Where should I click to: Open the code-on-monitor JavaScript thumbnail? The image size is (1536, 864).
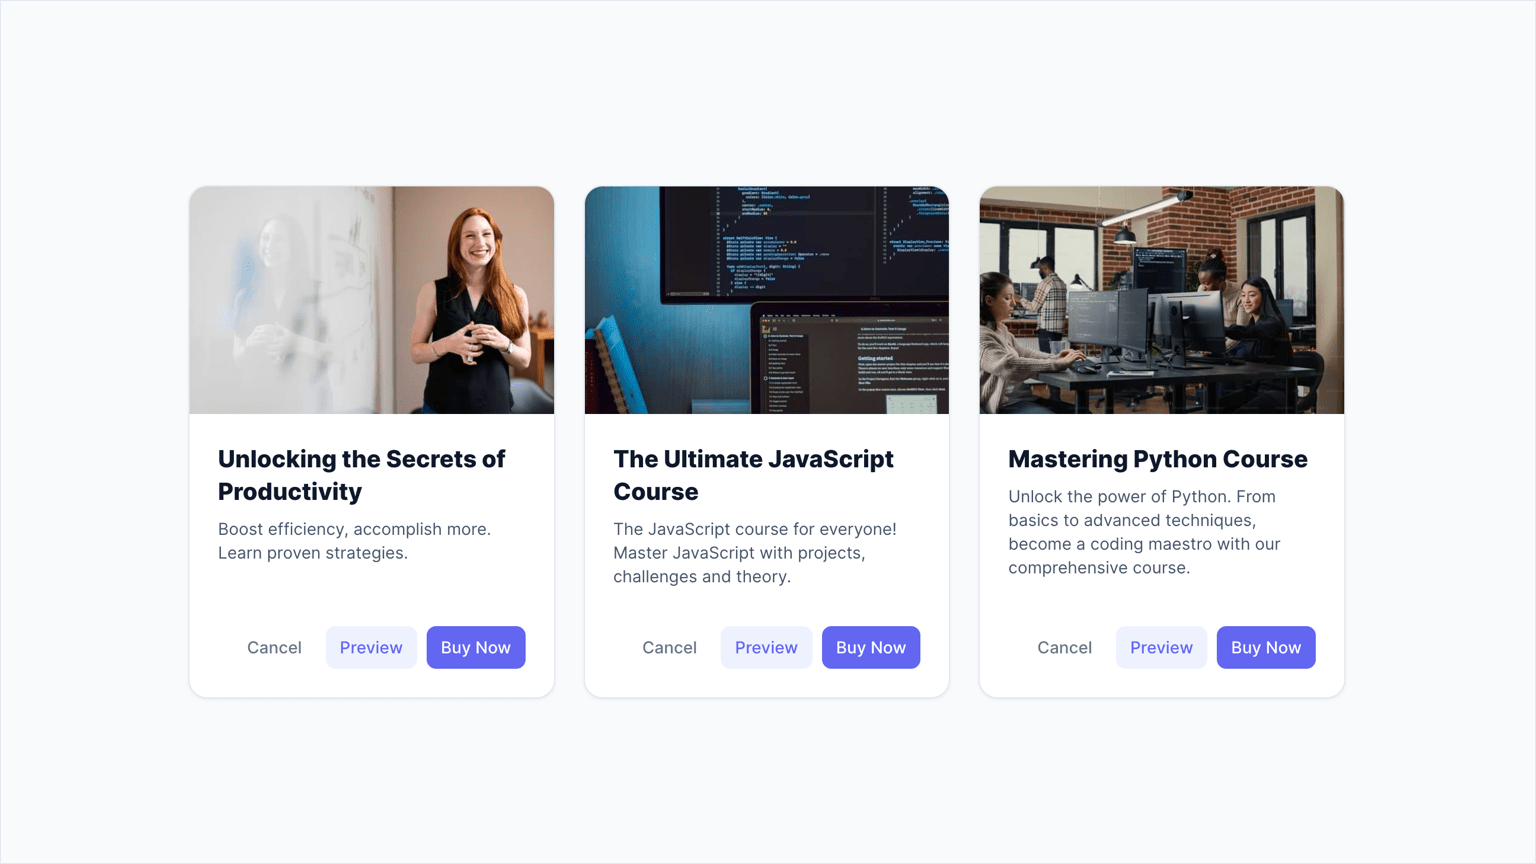(x=767, y=300)
